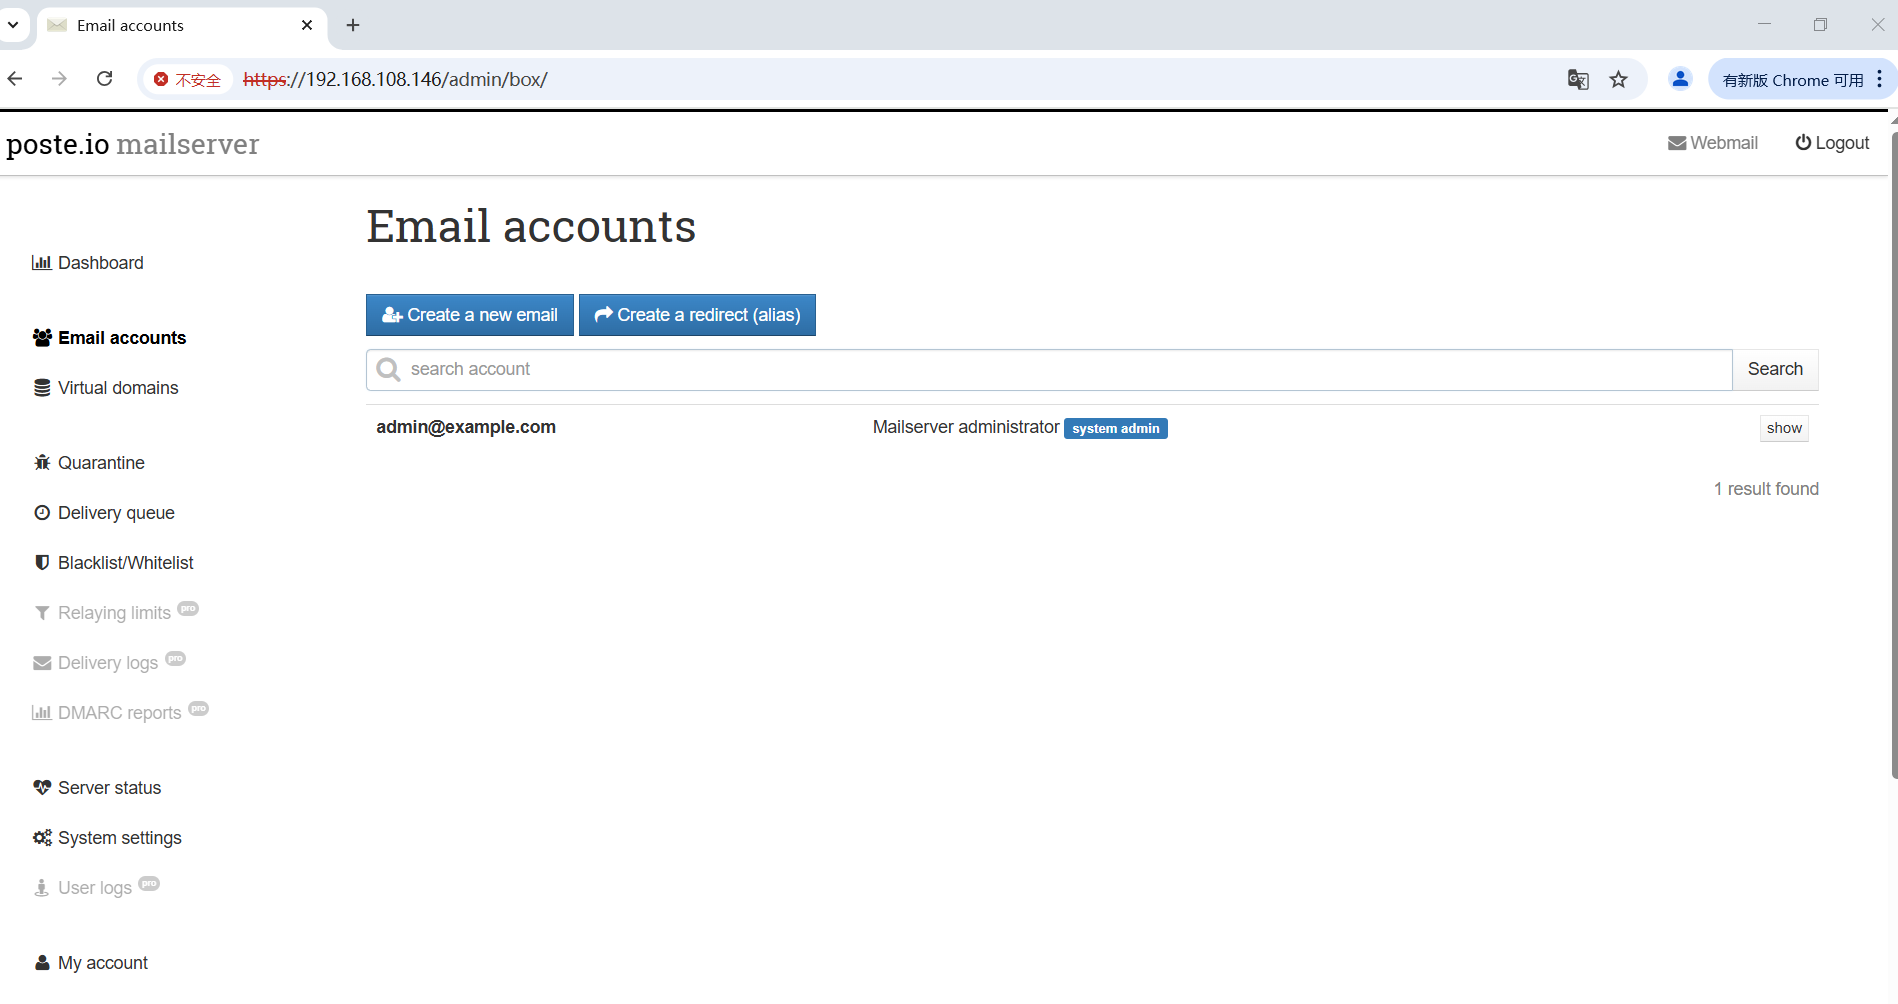Open Webmail from the top bar

click(1712, 143)
